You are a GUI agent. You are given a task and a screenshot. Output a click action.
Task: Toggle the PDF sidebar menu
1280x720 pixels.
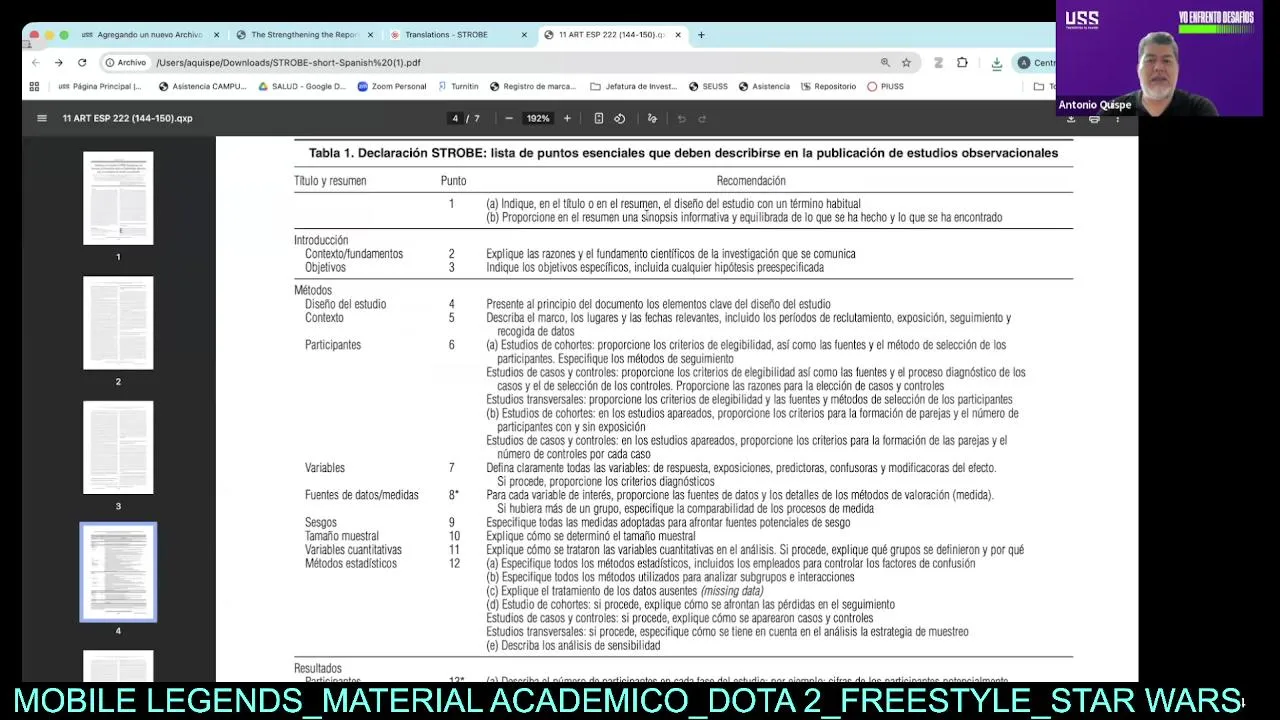coord(42,118)
